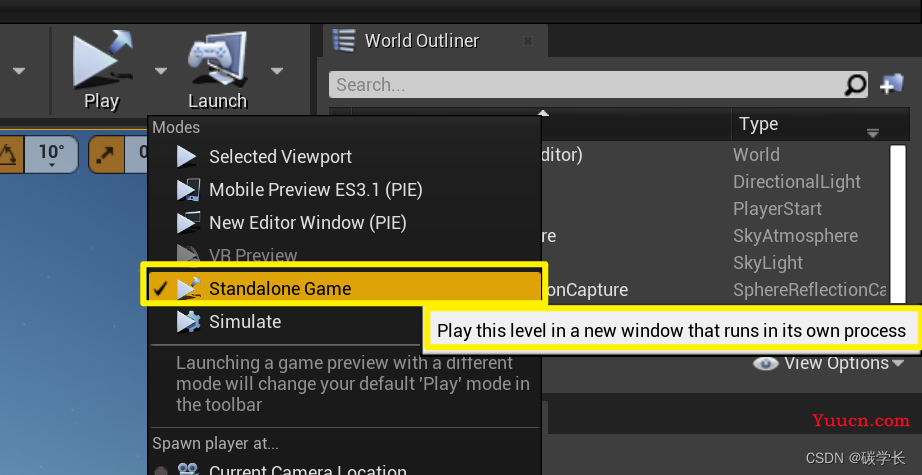Open the Launch options dropdown arrow

[x=277, y=71]
